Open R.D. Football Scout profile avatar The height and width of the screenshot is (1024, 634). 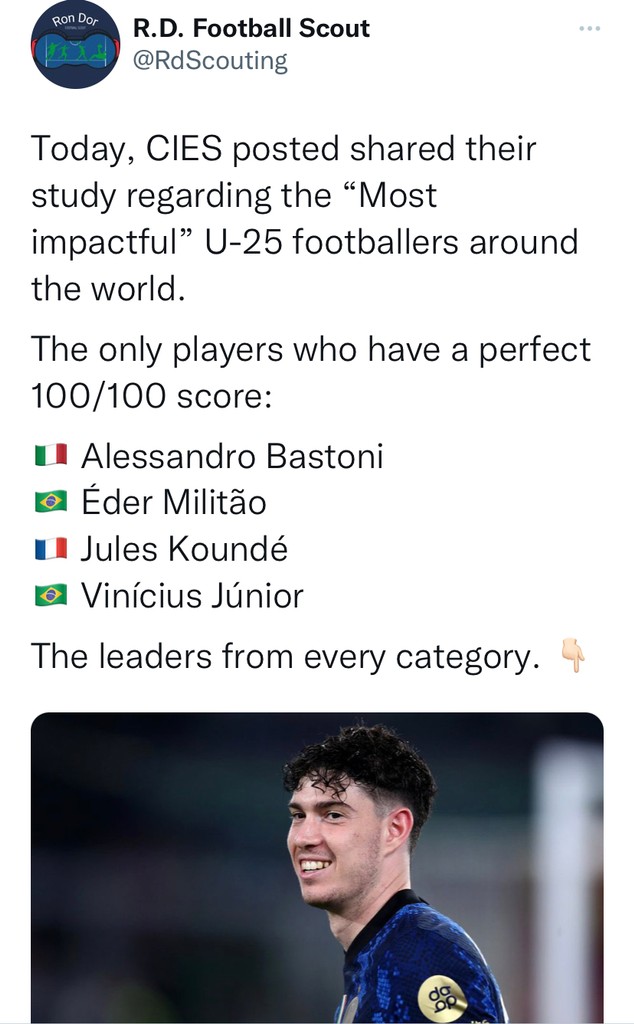76,44
